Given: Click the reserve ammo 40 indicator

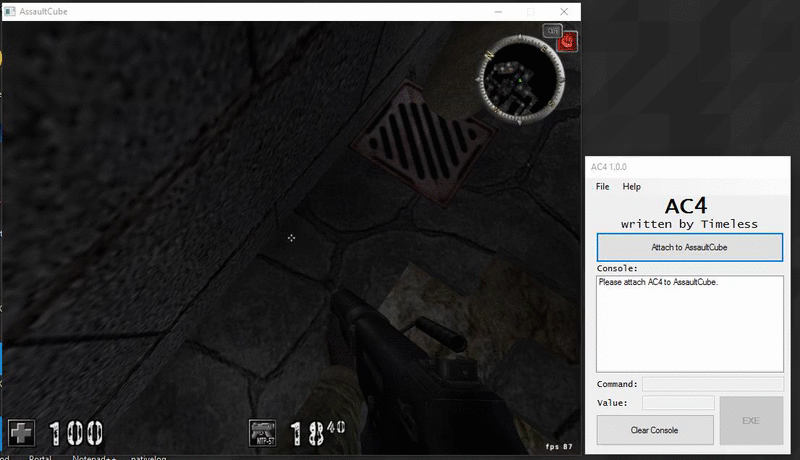Looking at the screenshot, I should pos(336,427).
